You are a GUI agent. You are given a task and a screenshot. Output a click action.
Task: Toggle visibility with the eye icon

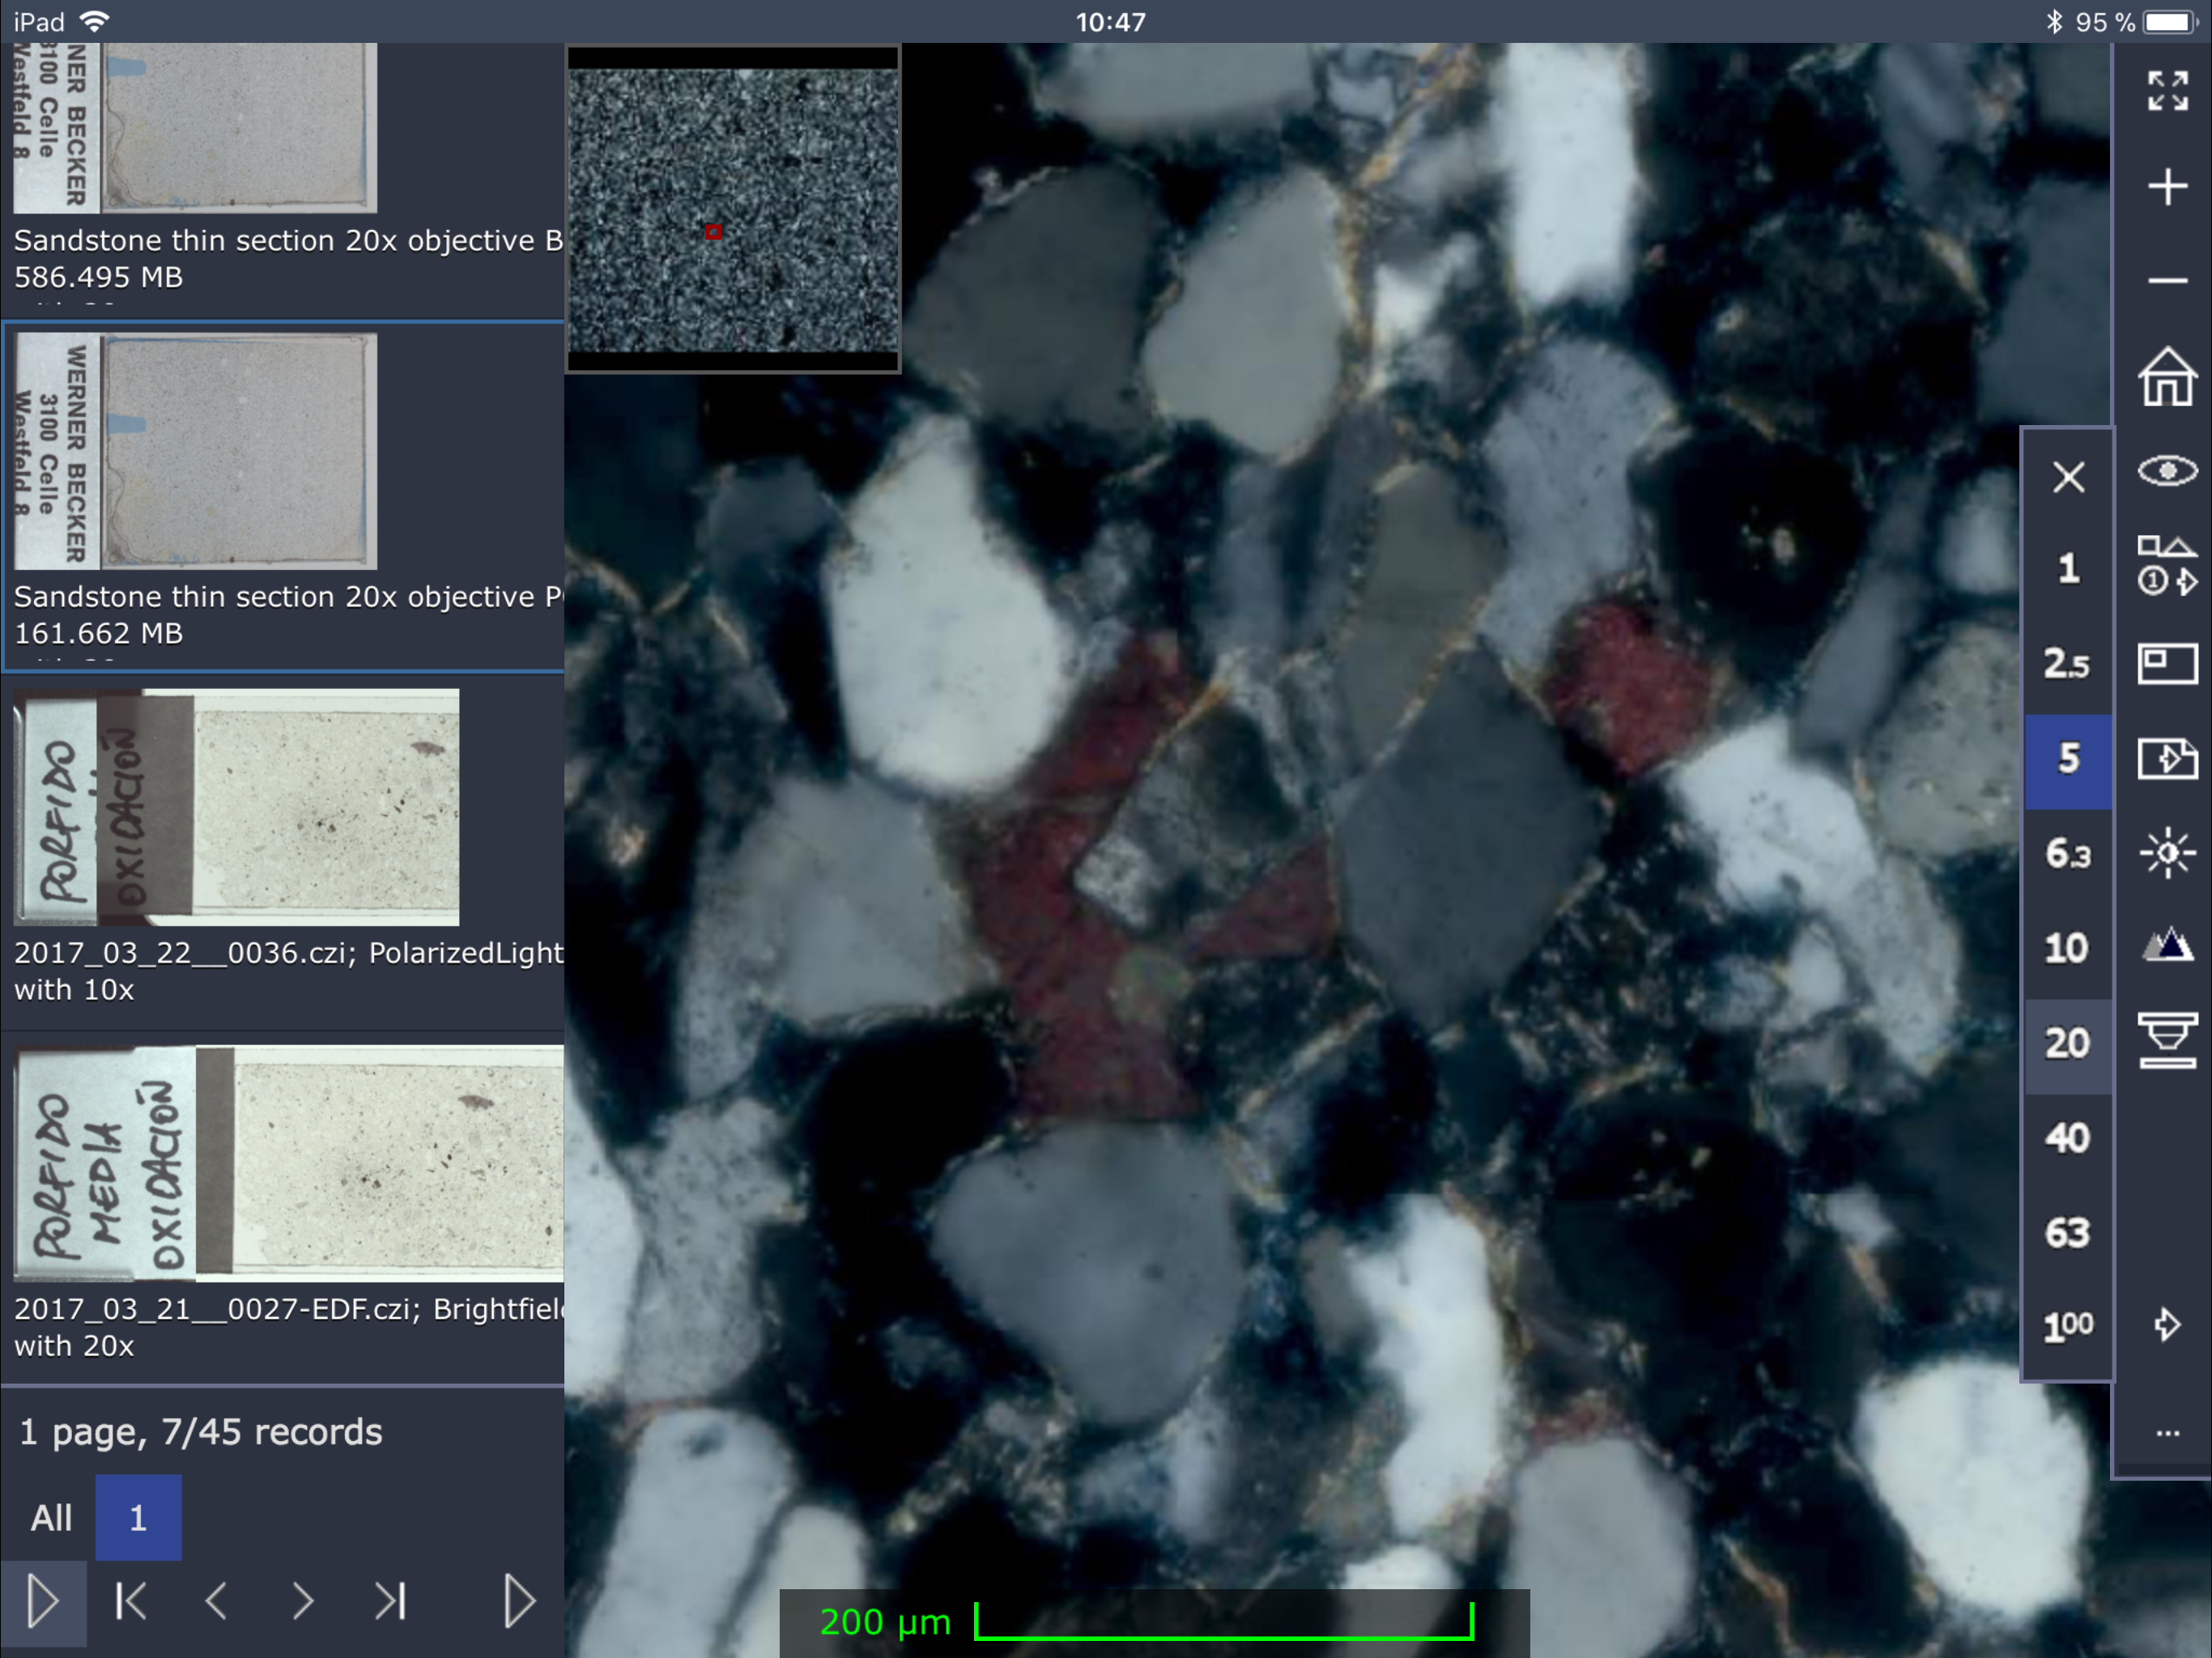point(2167,470)
